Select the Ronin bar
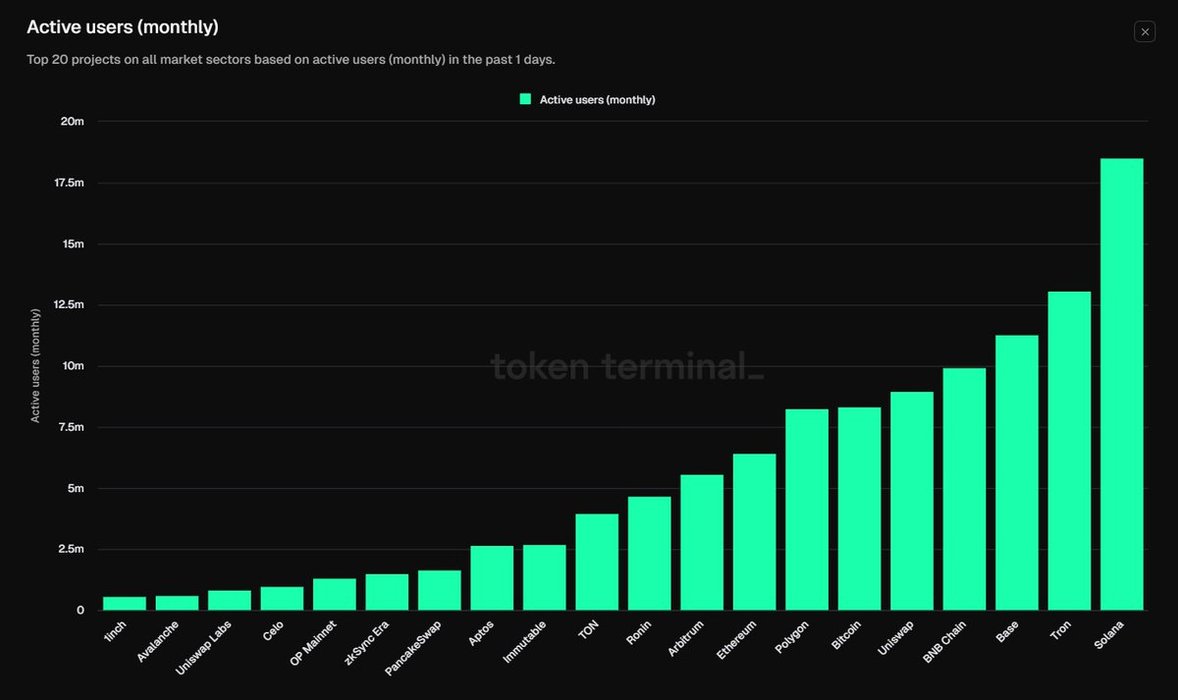Image resolution: width=1178 pixels, height=700 pixels. pyautogui.click(x=649, y=553)
